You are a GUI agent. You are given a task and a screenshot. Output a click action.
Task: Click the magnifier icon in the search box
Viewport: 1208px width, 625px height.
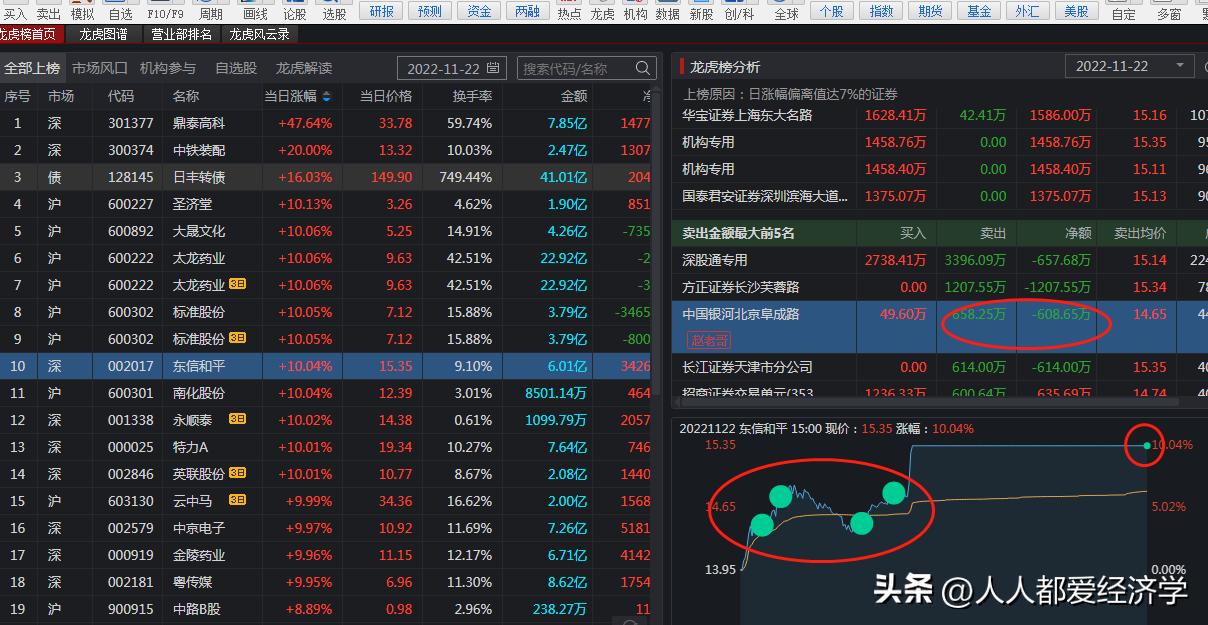(641, 69)
